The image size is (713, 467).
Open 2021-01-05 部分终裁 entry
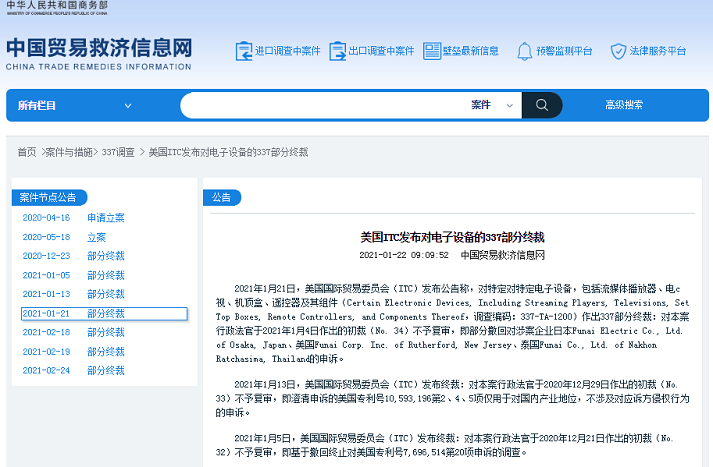[x=74, y=275]
